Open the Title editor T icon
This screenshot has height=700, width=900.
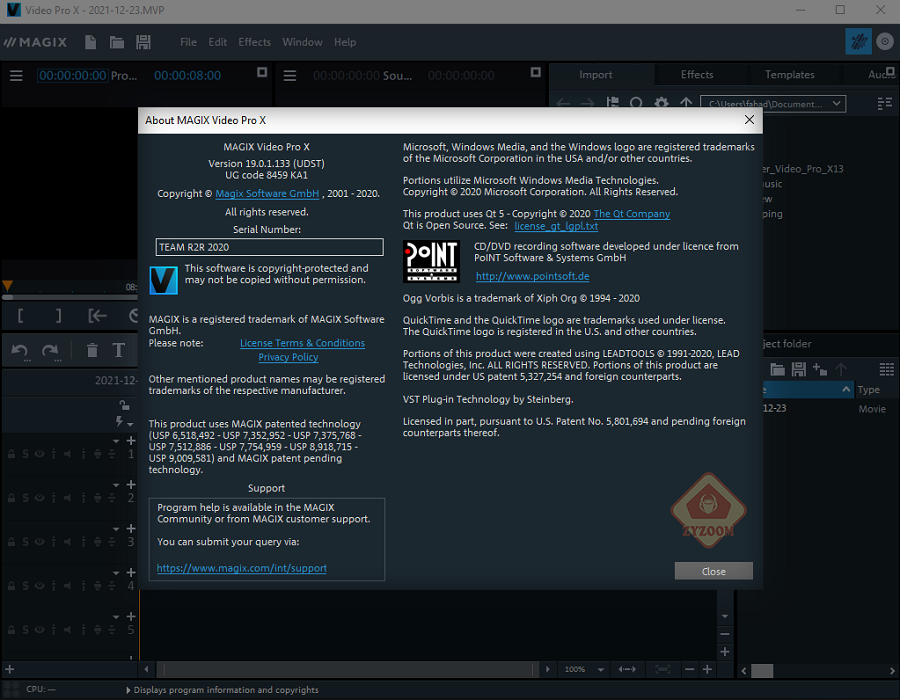(x=118, y=350)
